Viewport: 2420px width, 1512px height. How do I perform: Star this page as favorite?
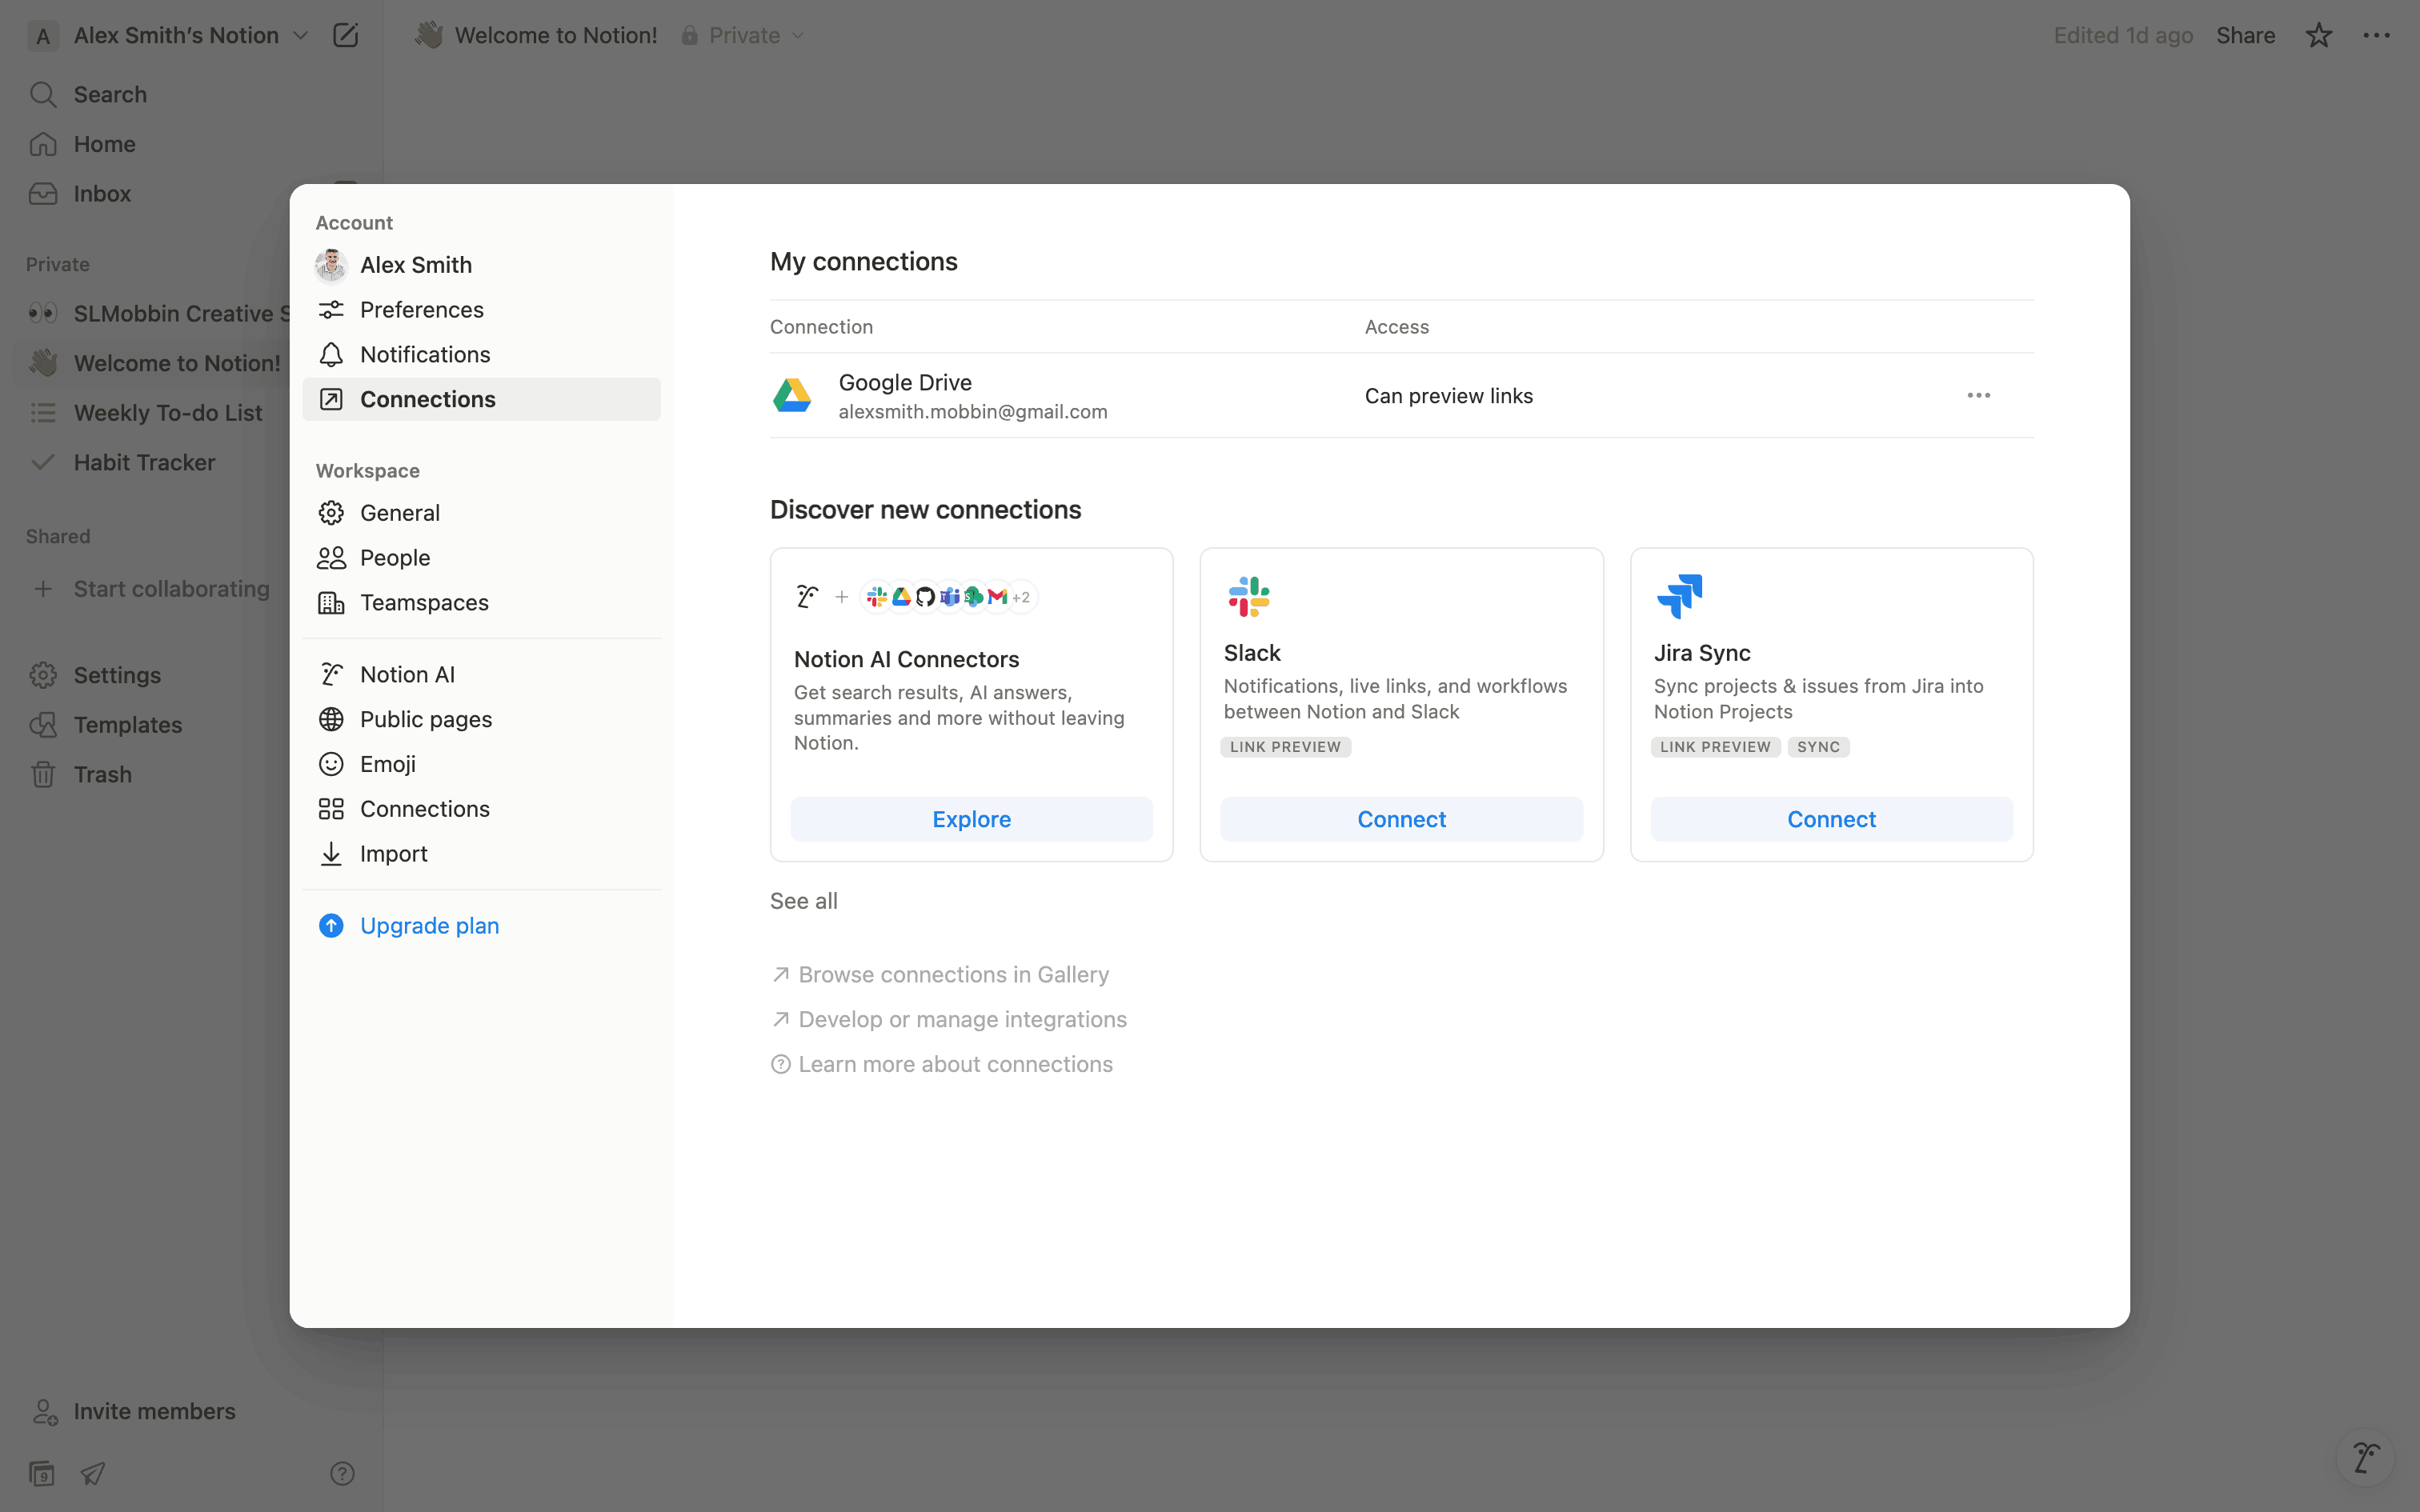coord(2318,35)
